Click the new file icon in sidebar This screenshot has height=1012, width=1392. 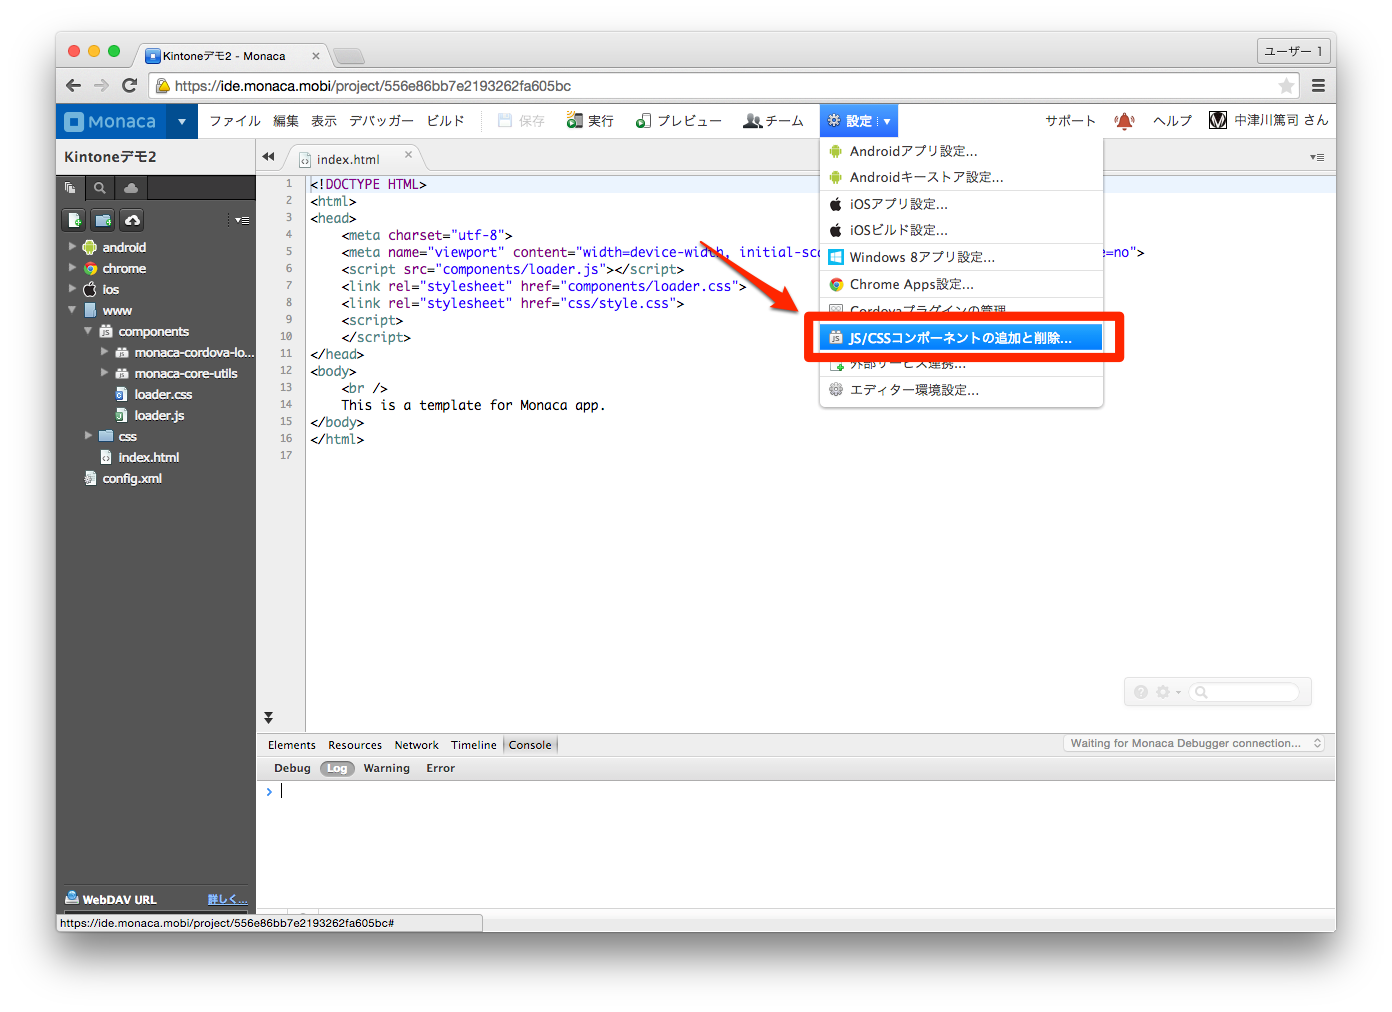pyautogui.click(x=74, y=220)
